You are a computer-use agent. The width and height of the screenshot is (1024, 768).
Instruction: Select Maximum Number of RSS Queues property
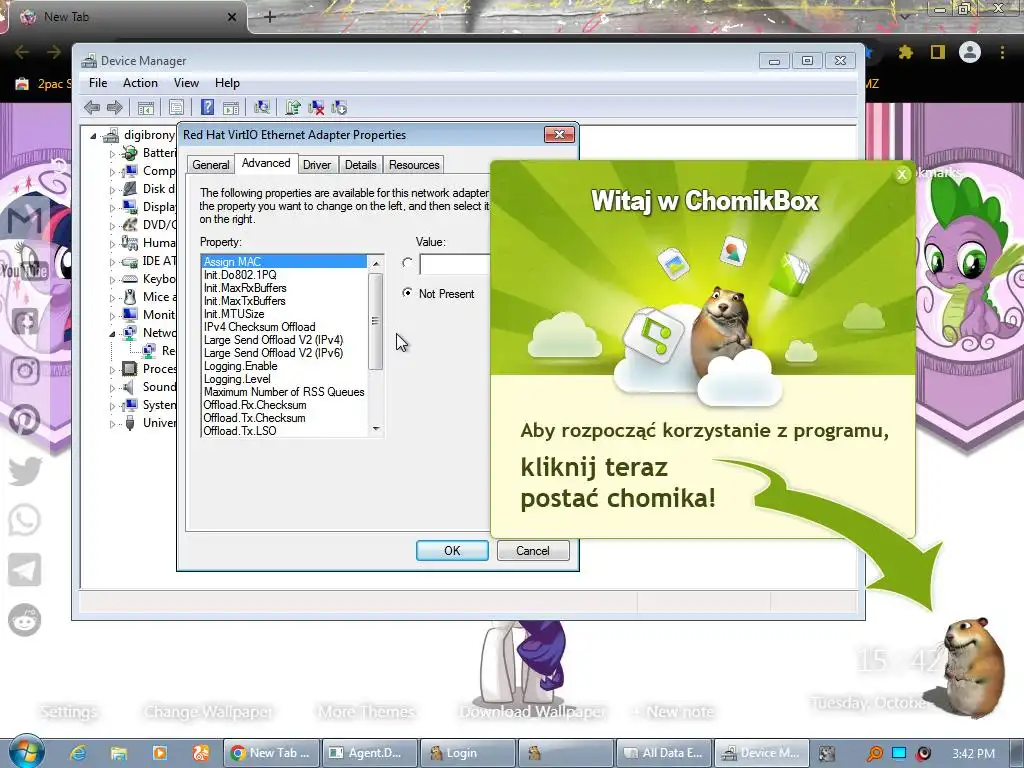[x=284, y=392]
